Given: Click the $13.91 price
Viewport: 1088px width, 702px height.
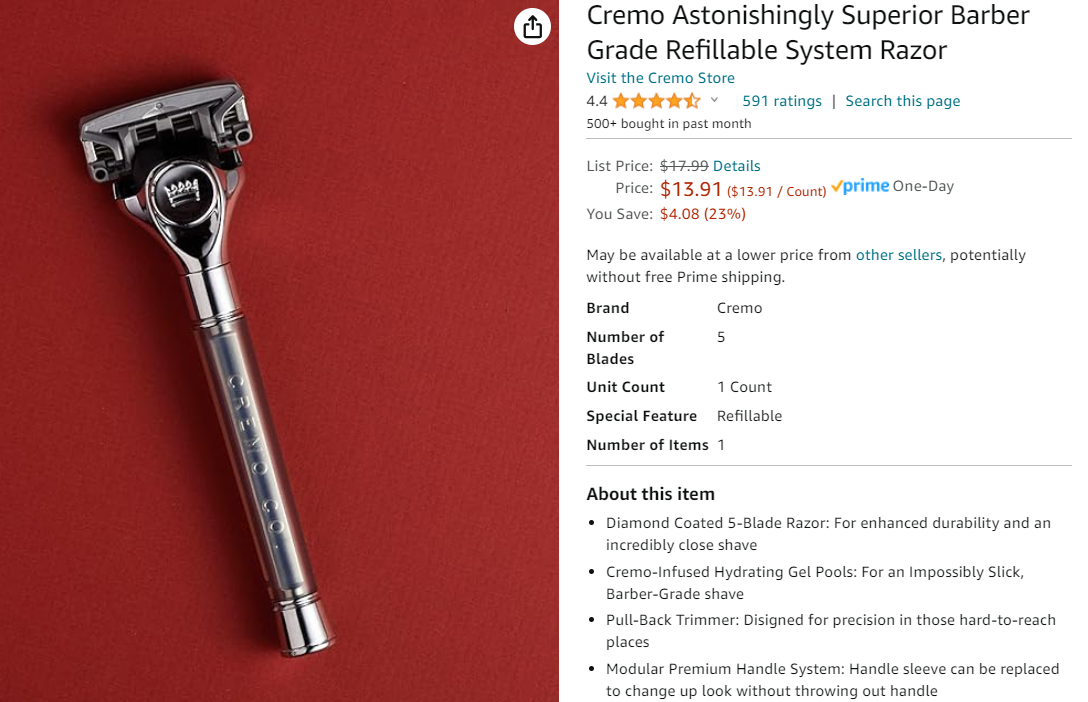Looking at the screenshot, I should click(691, 188).
